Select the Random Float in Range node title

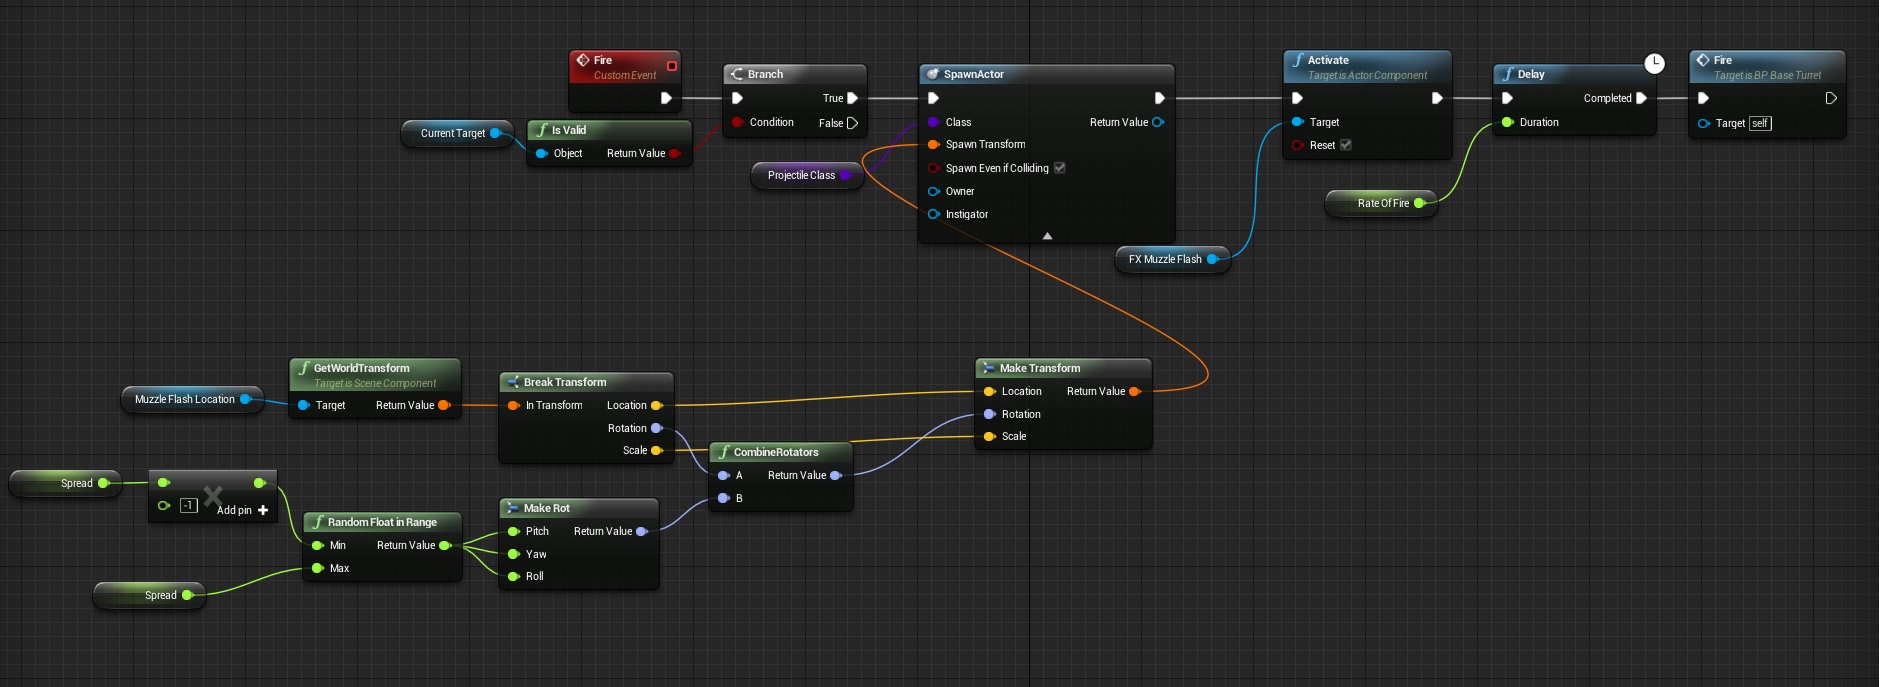point(382,522)
